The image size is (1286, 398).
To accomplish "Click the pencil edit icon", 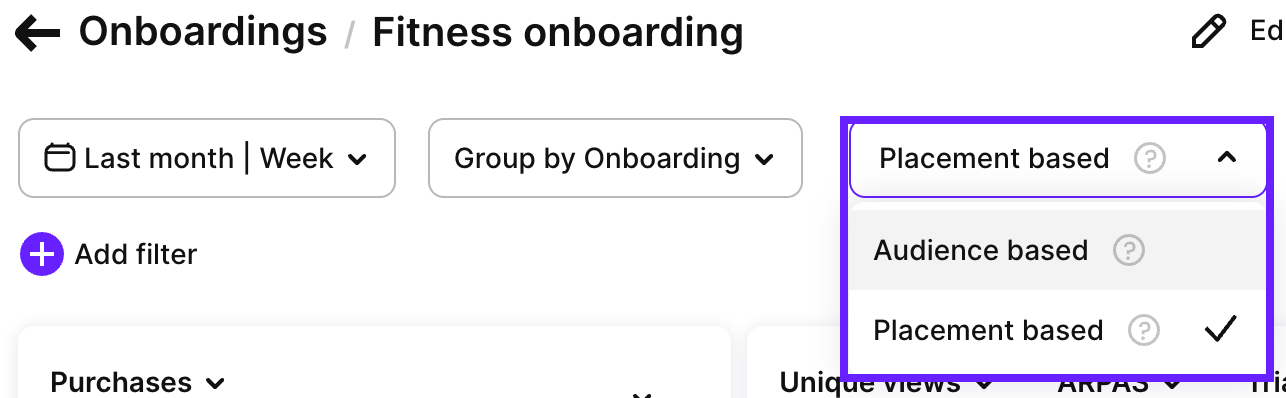I will click(x=1209, y=33).
